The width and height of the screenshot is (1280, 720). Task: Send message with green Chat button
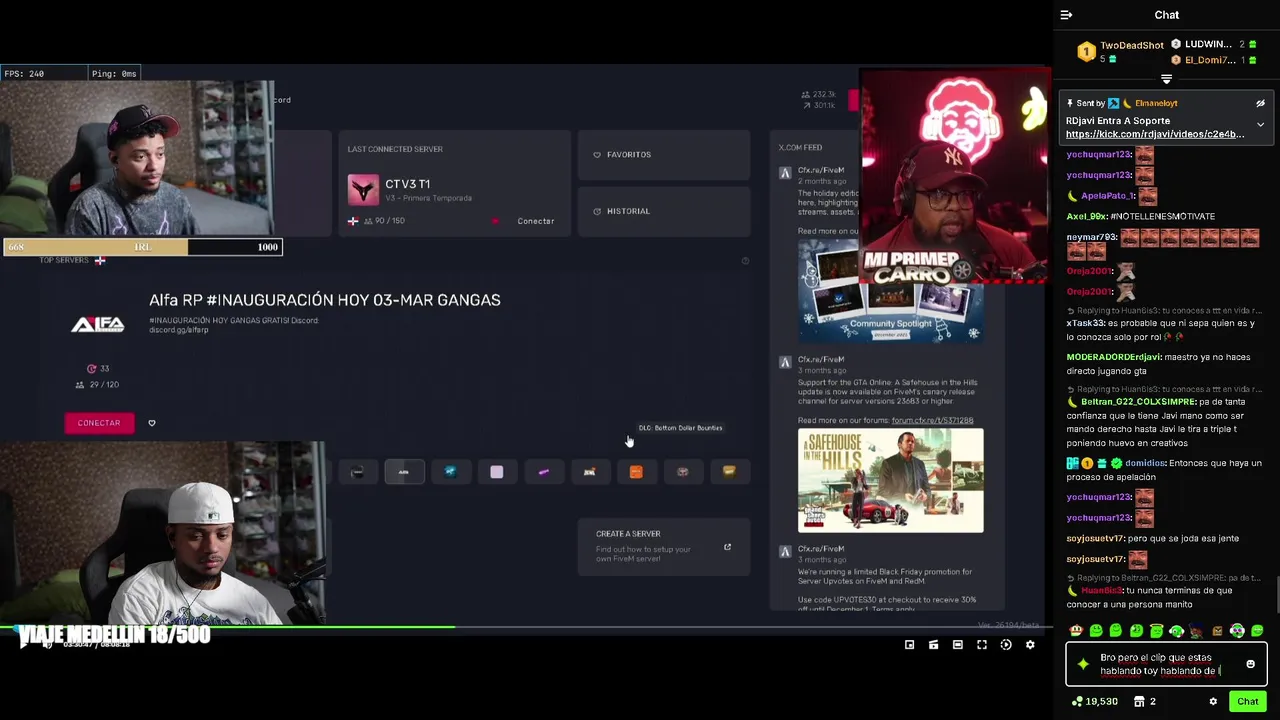pyautogui.click(x=1247, y=701)
